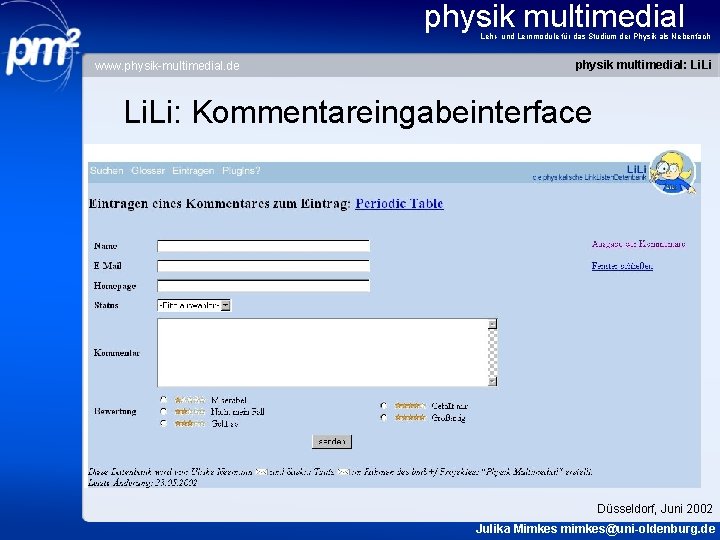Click the 'Düsseldorf, Juni 2002' text

(x=654, y=509)
